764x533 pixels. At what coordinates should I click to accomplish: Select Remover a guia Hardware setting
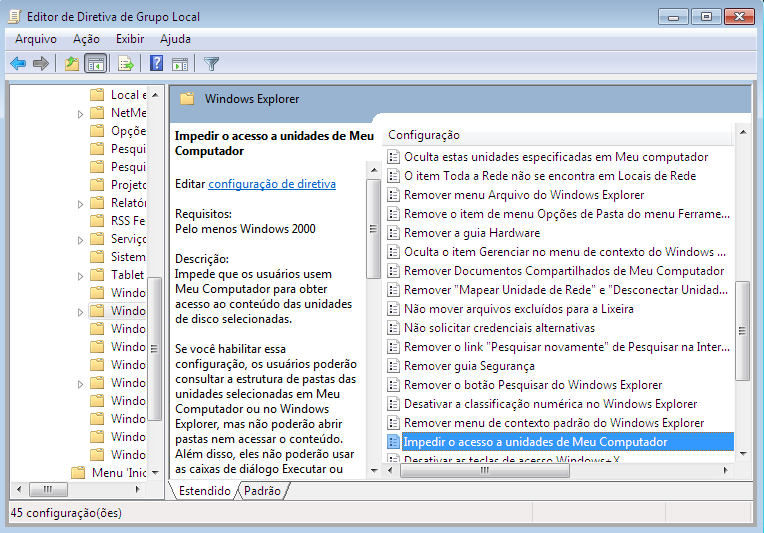click(x=472, y=233)
